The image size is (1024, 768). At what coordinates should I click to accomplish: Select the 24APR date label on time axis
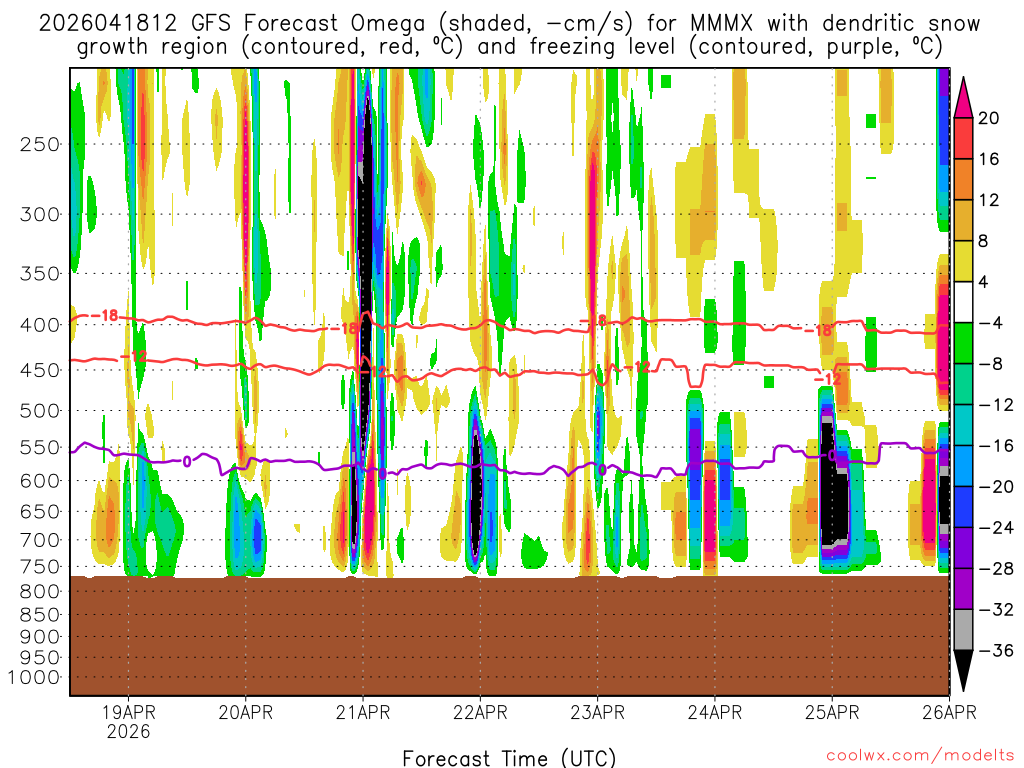[x=714, y=712]
